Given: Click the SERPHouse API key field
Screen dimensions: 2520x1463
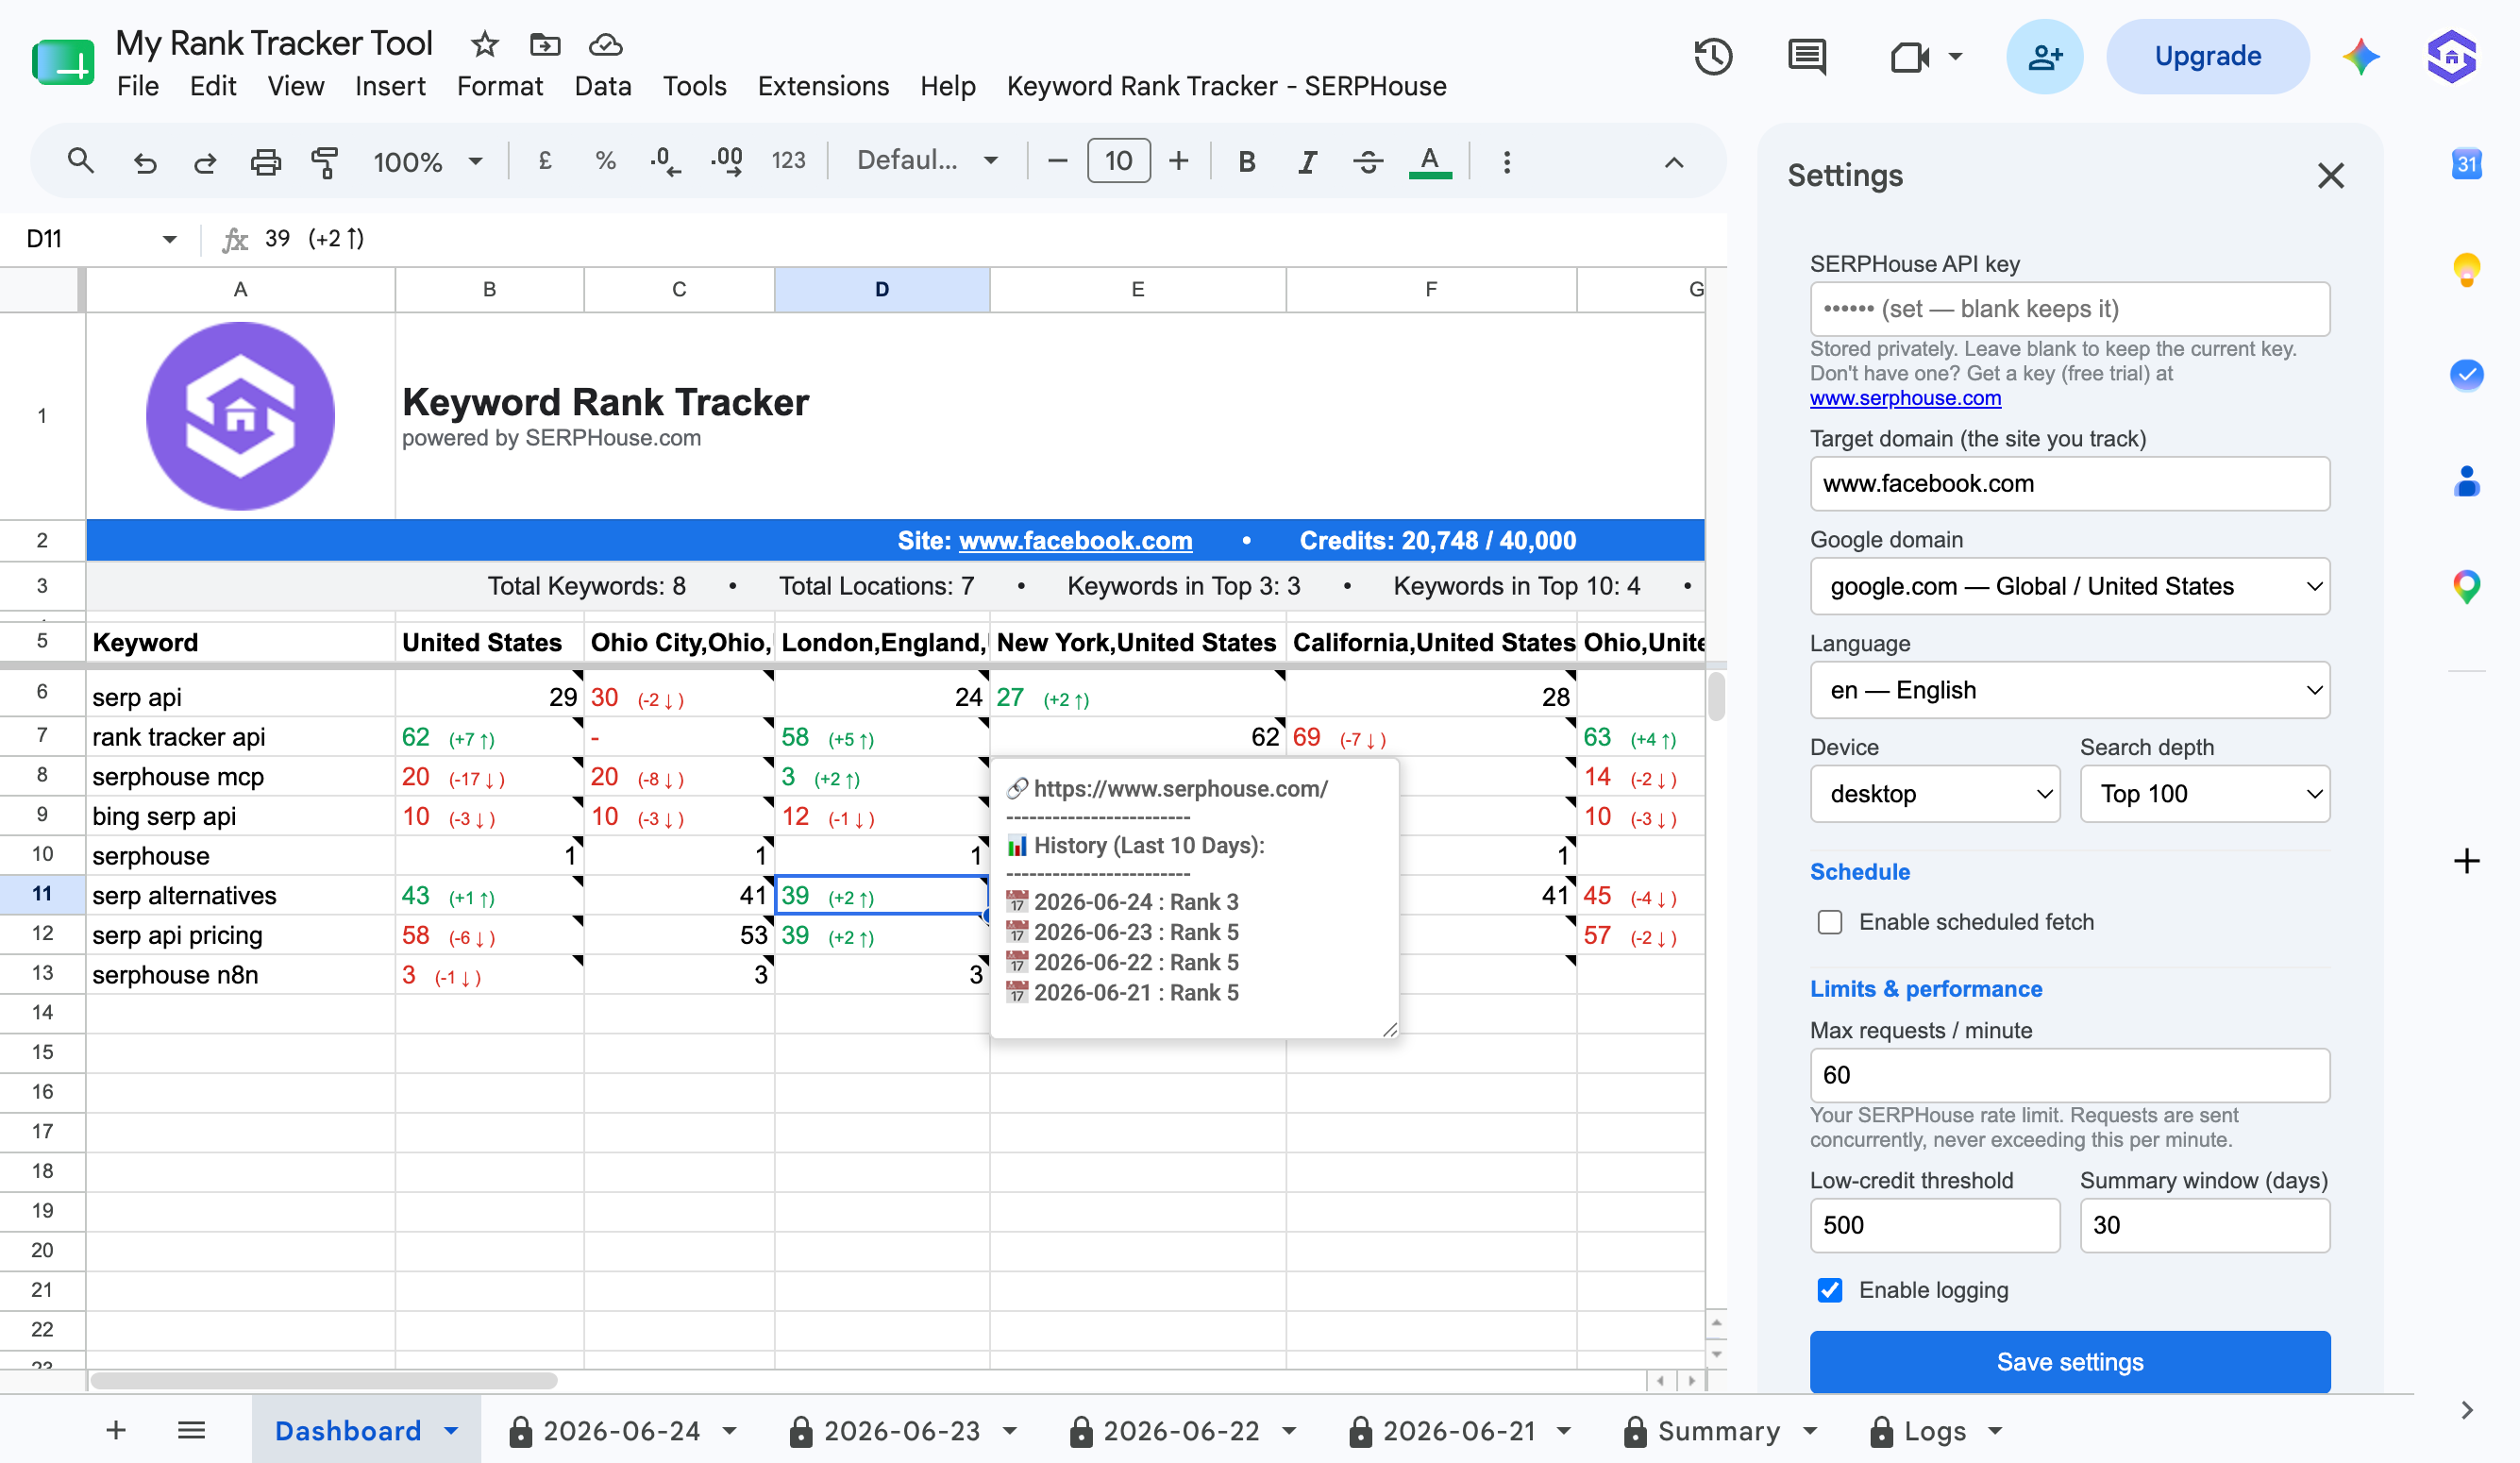Looking at the screenshot, I should point(2069,309).
